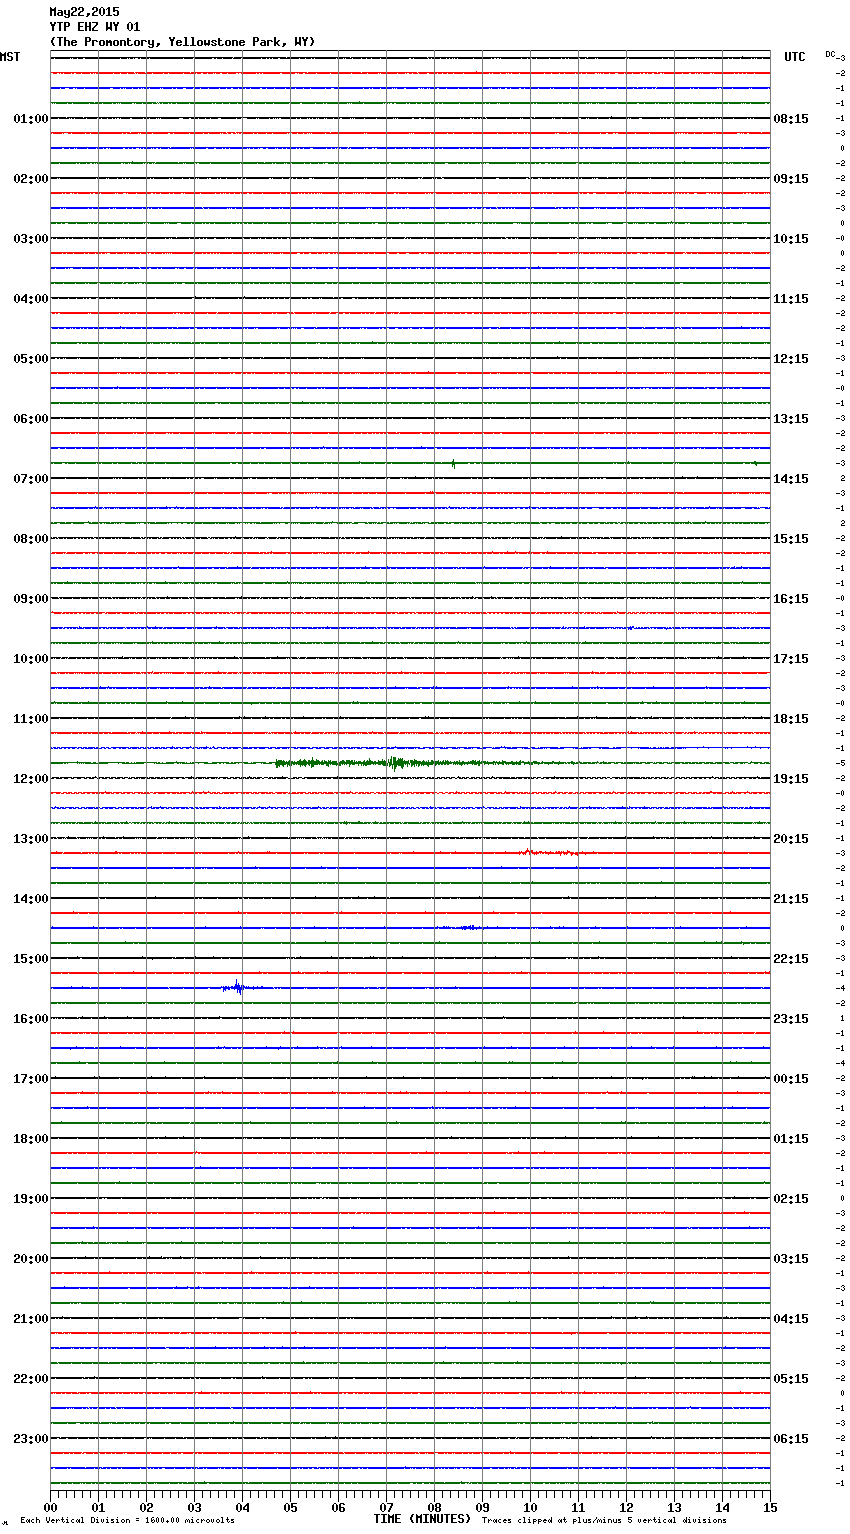
Task: Select the 12:00 MST time label
Action: tap(30, 779)
